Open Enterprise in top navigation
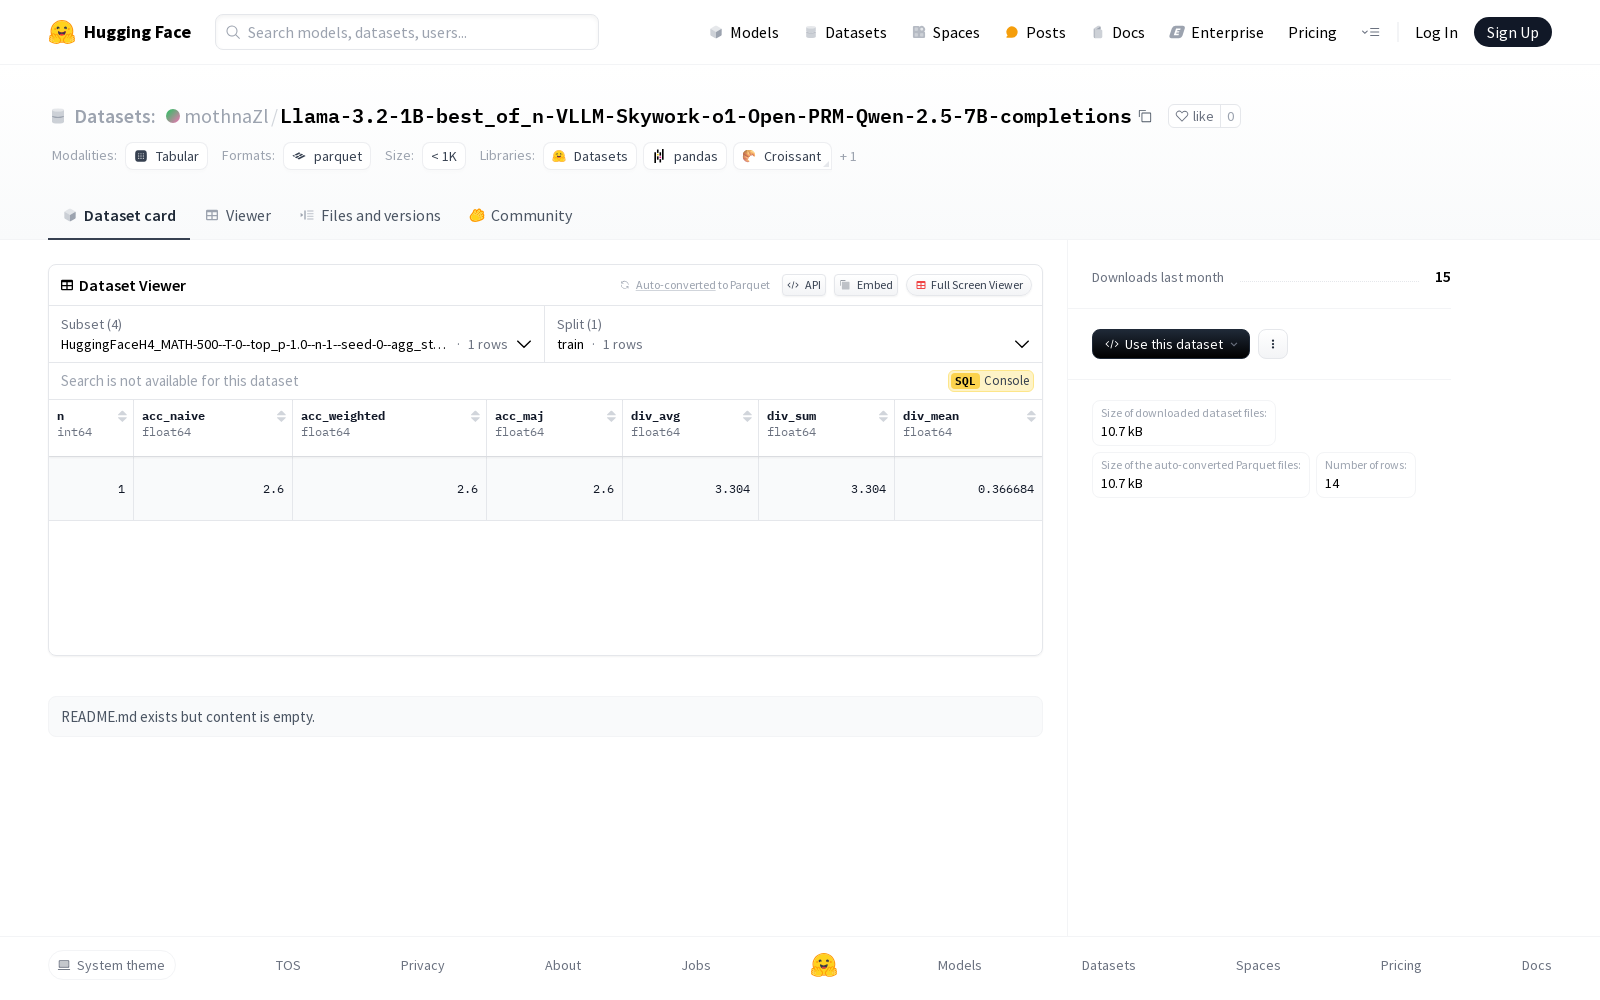This screenshot has width=1600, height=1000. click(1216, 32)
